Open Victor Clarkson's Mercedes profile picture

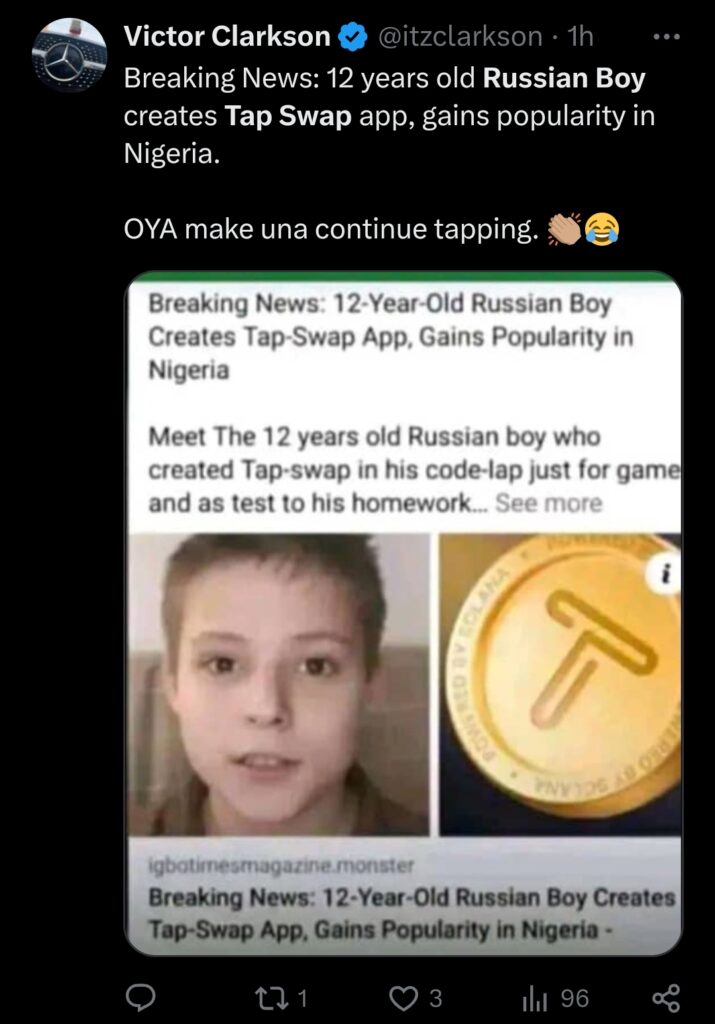(69, 55)
